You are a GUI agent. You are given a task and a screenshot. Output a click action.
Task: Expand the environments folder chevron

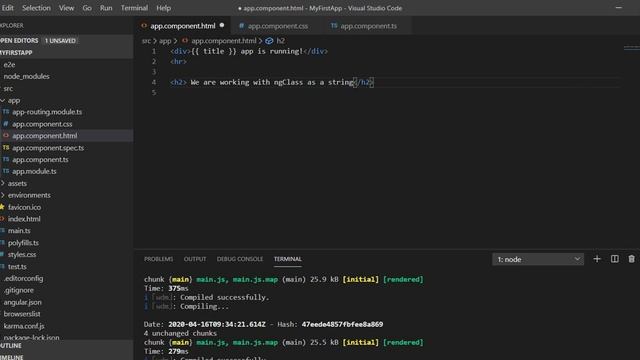click(3, 195)
